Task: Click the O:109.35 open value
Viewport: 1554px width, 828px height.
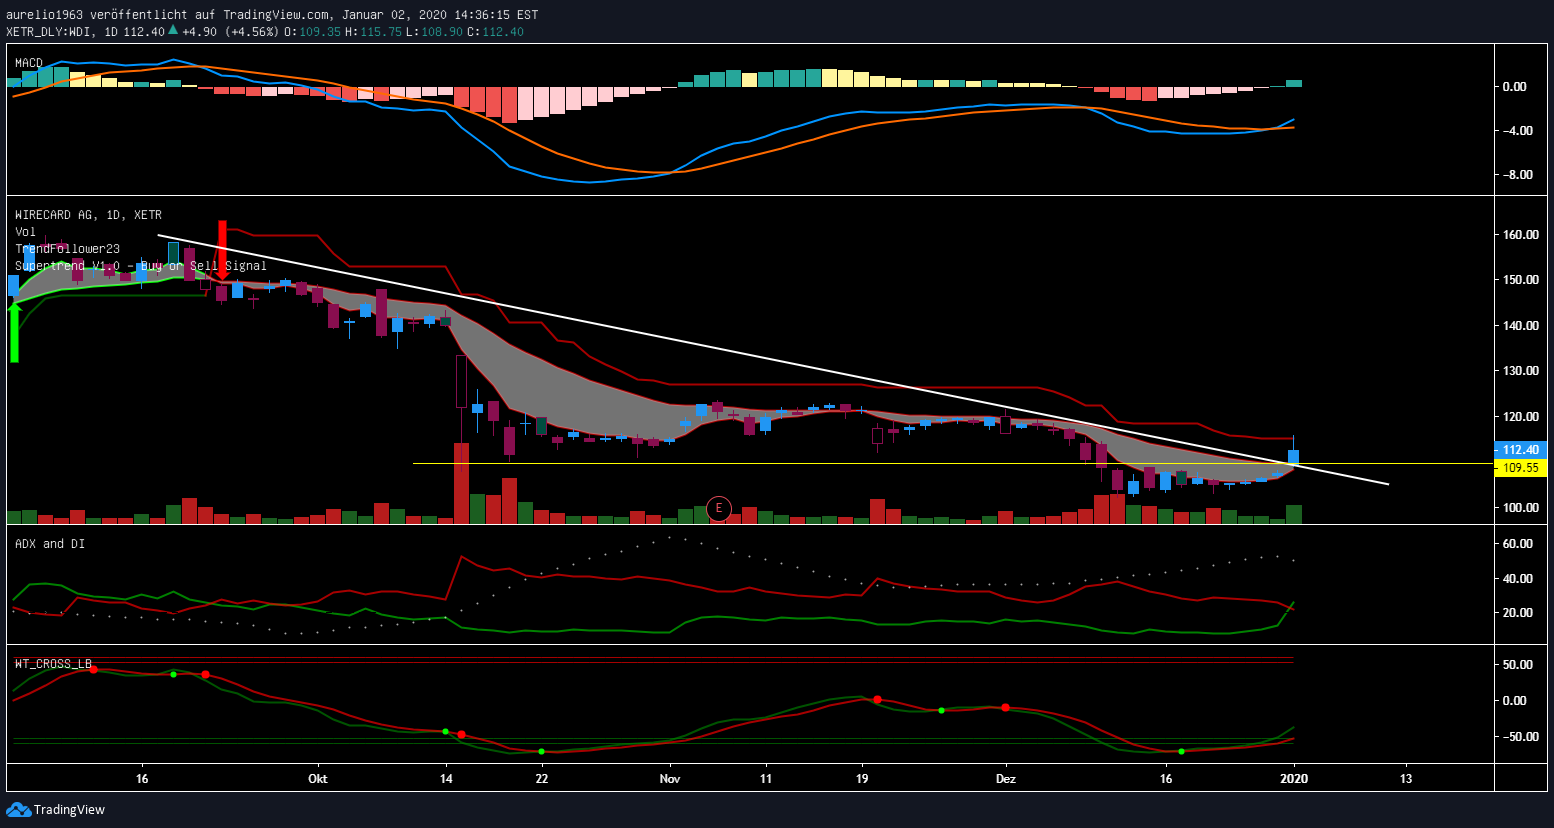Action: tap(313, 31)
